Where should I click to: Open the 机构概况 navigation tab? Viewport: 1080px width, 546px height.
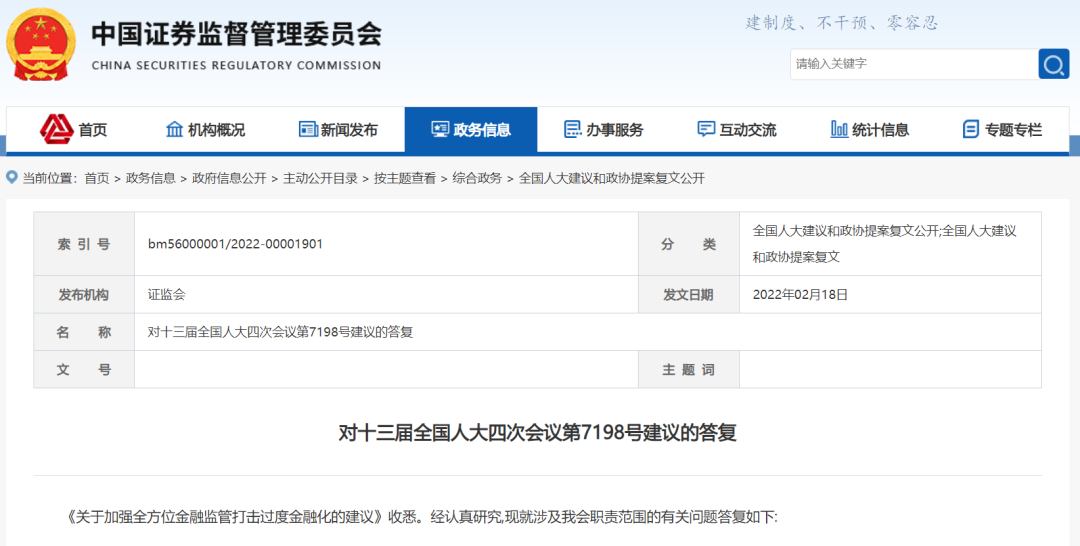click(205, 129)
